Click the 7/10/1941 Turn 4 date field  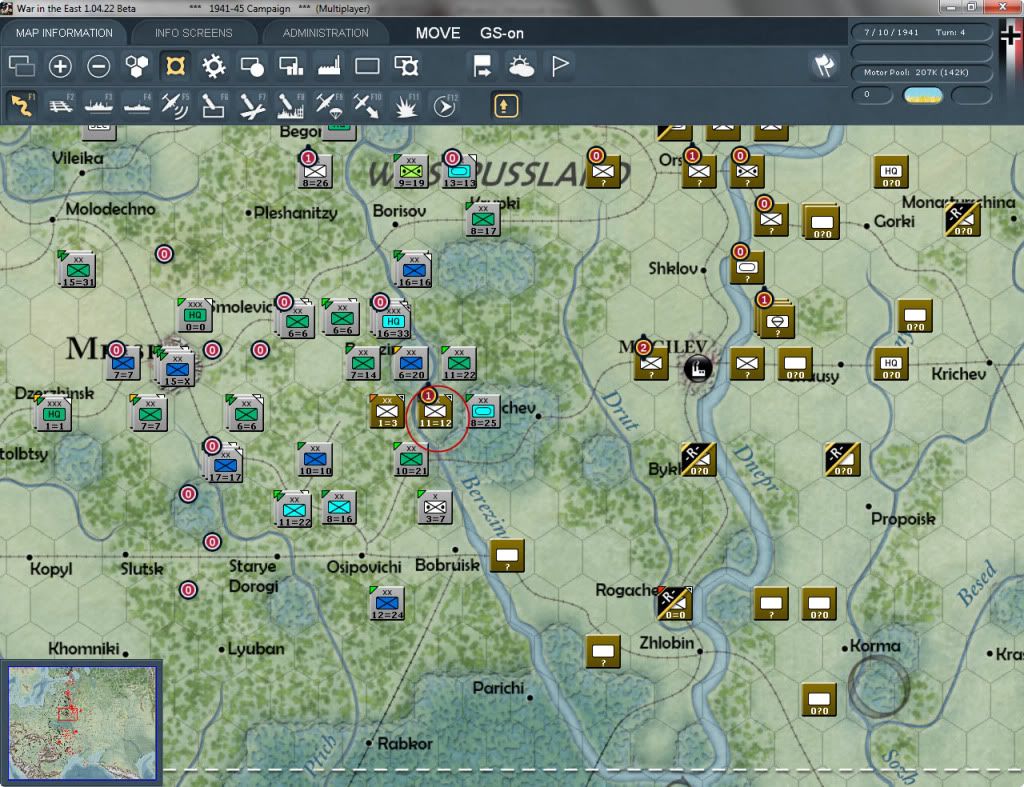point(921,32)
